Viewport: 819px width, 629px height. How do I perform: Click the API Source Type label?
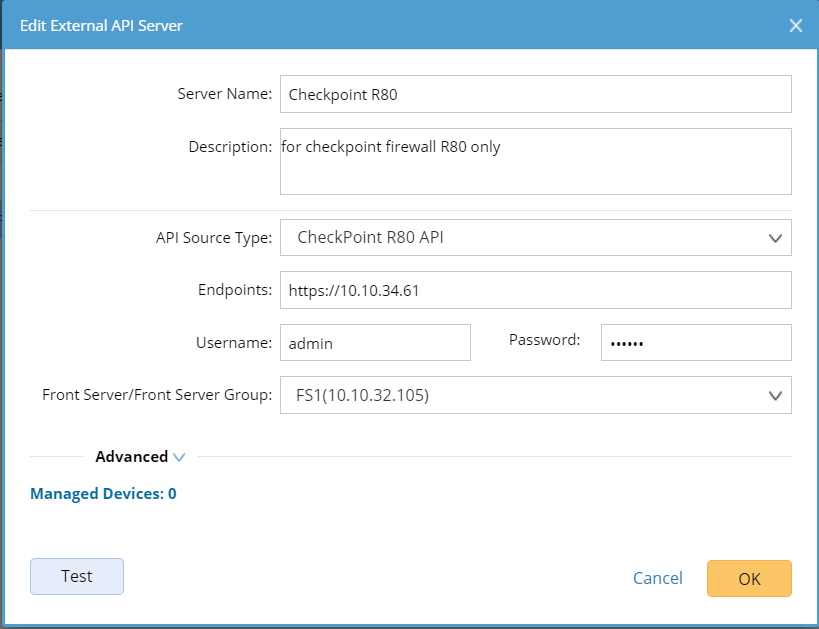pos(213,238)
